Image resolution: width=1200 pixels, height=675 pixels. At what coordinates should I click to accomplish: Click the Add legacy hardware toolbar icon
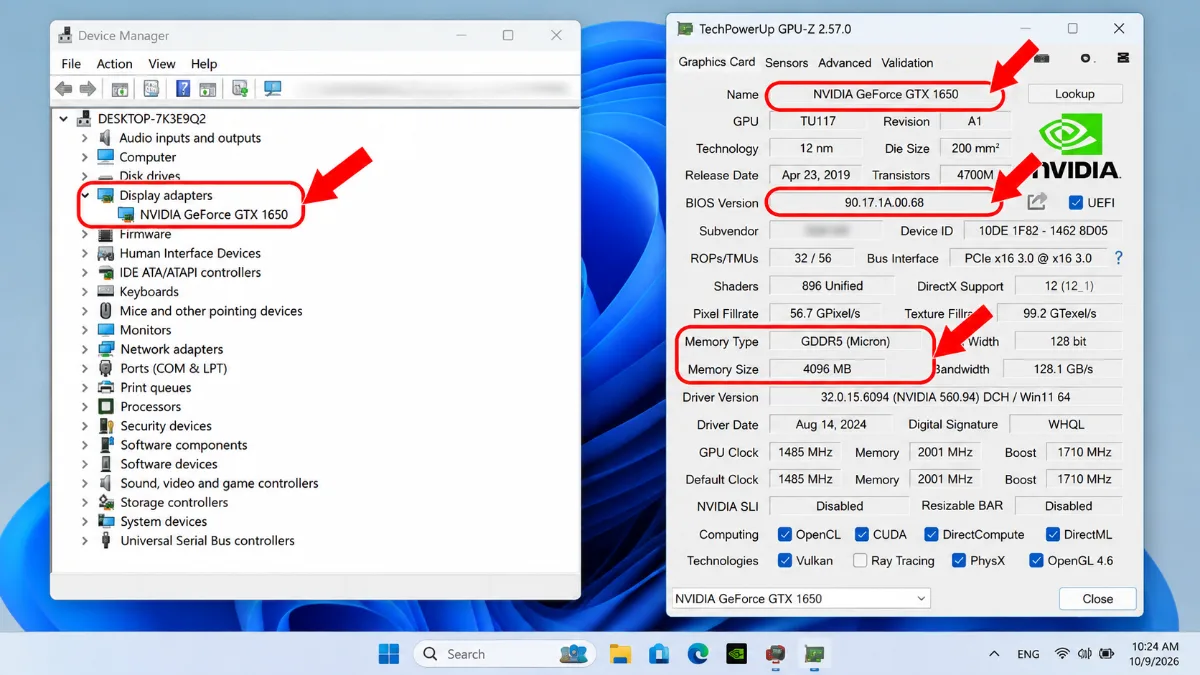click(x=240, y=89)
